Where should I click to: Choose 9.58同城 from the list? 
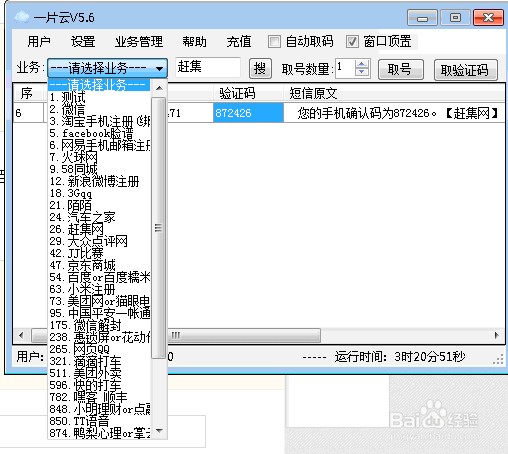pyautogui.click(x=99, y=169)
